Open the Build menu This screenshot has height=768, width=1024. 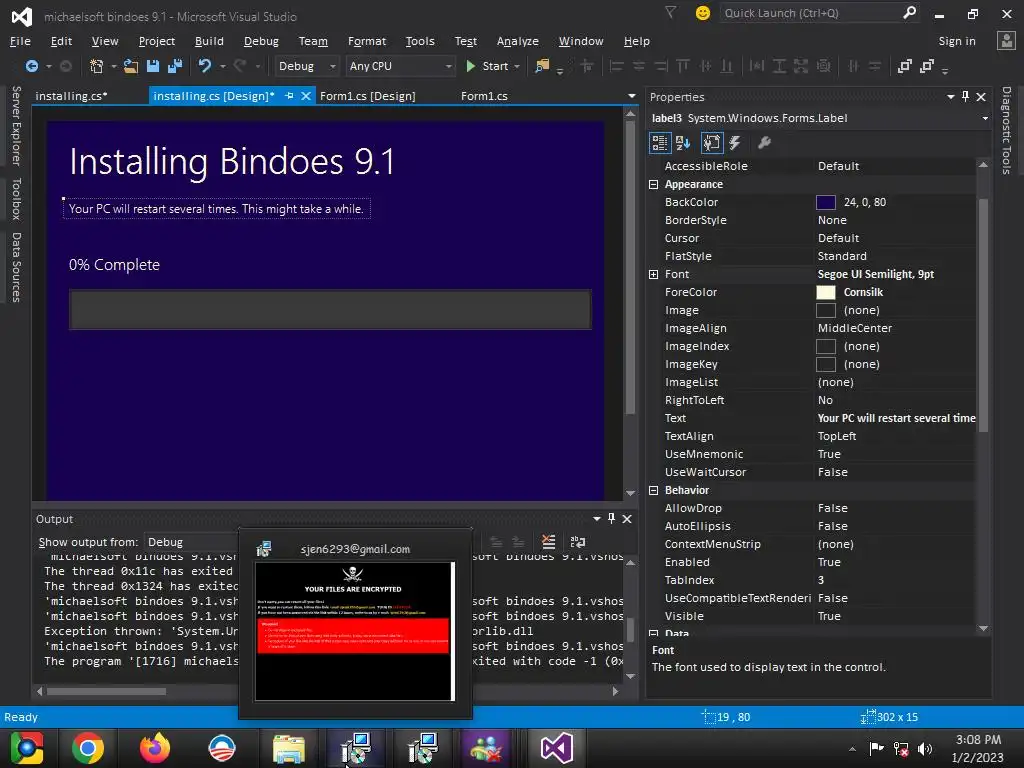pos(209,41)
